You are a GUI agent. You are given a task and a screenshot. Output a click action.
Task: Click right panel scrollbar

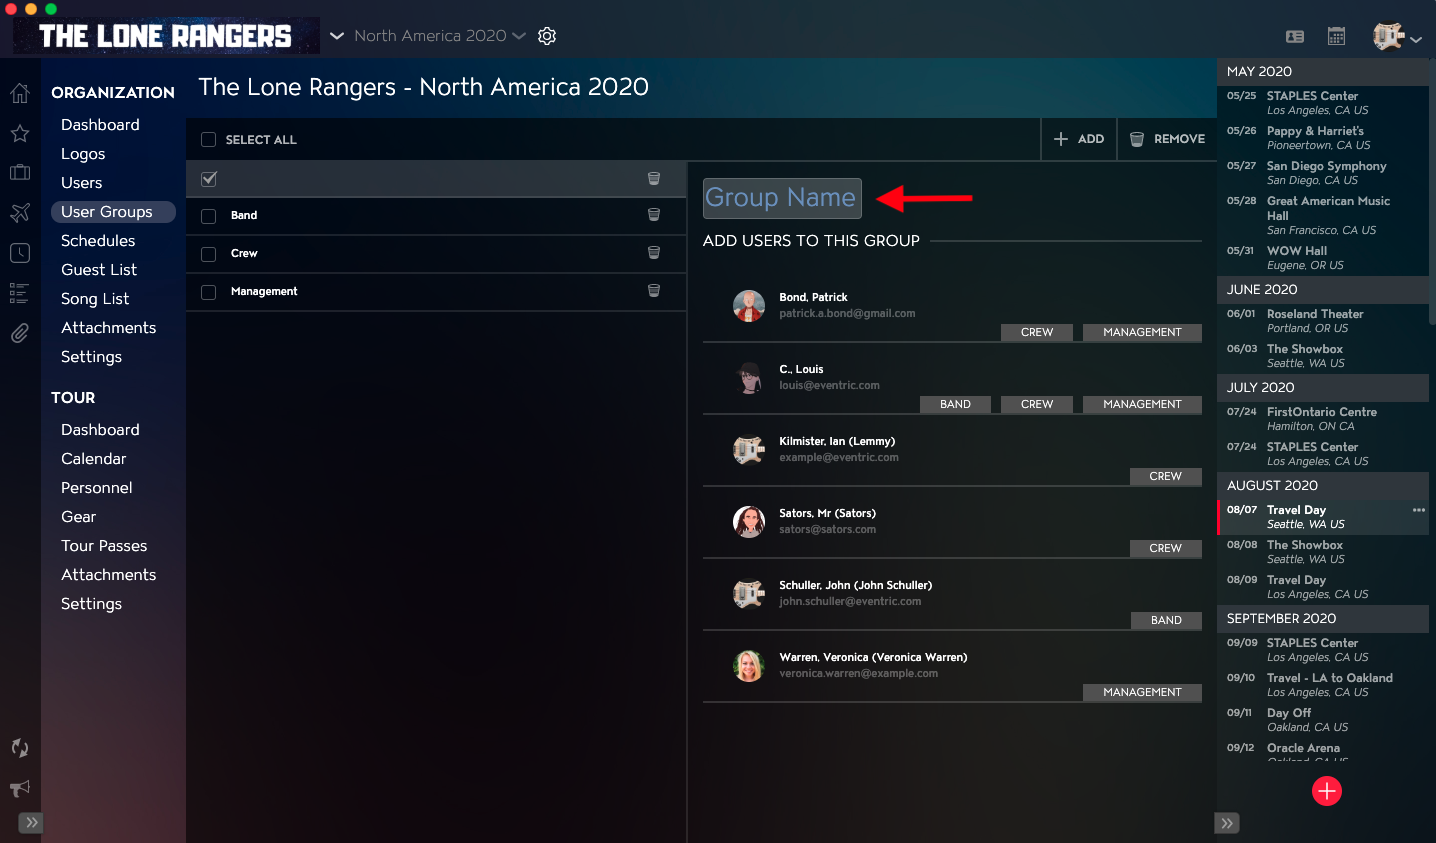pos(1432,190)
